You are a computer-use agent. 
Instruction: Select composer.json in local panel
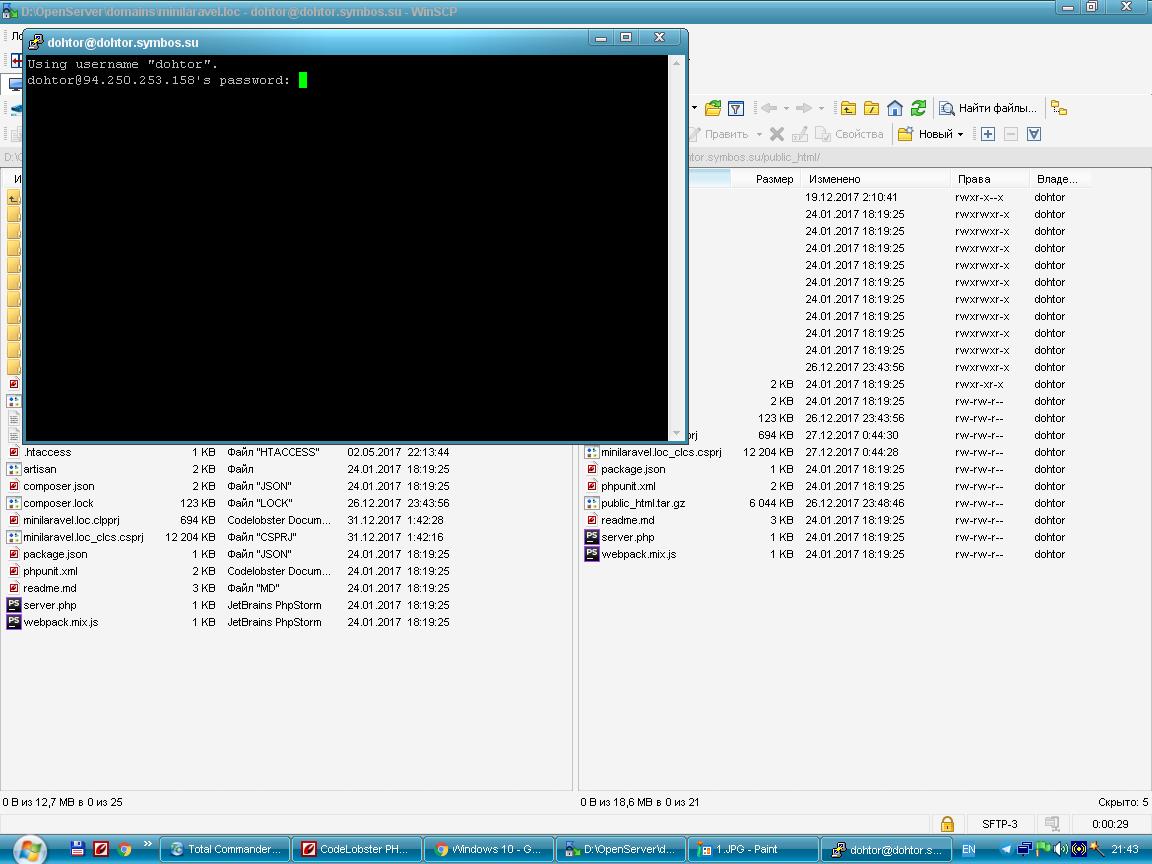point(59,486)
